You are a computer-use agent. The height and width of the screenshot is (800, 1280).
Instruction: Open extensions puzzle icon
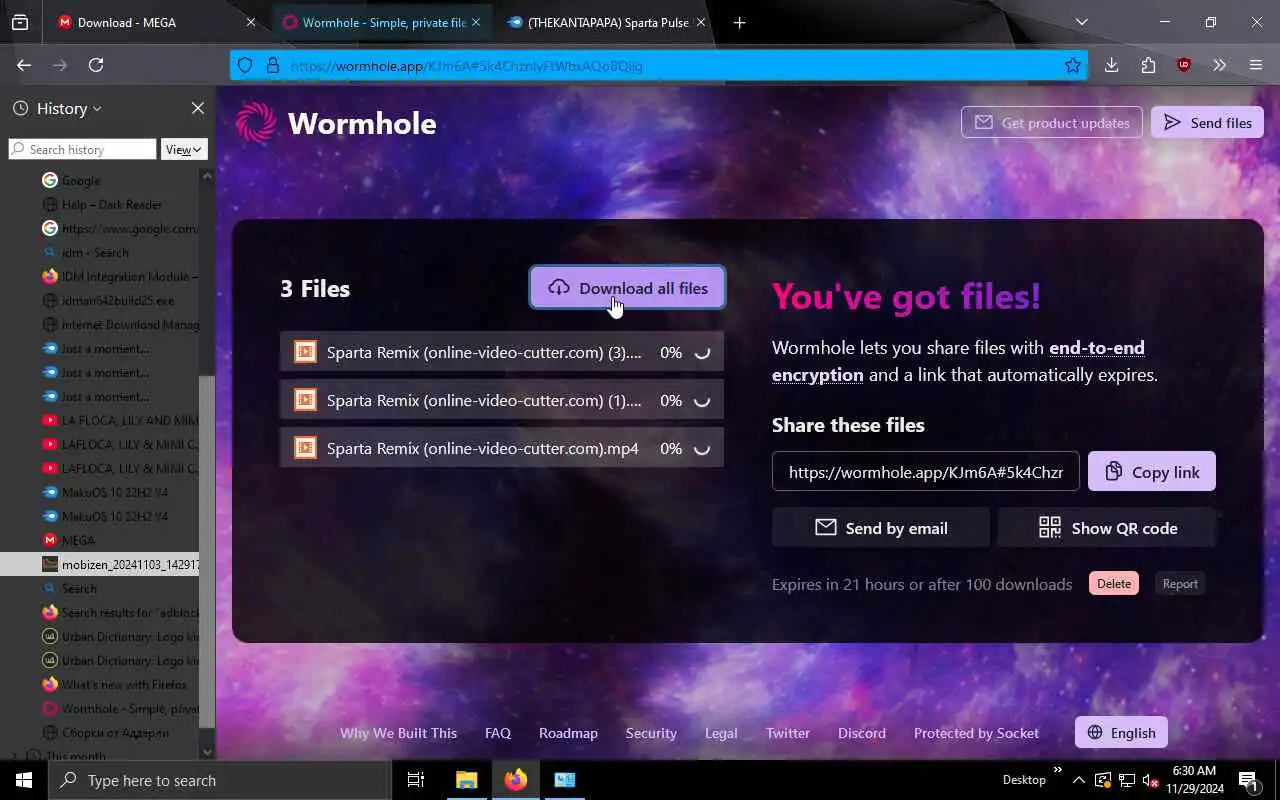coord(1148,65)
